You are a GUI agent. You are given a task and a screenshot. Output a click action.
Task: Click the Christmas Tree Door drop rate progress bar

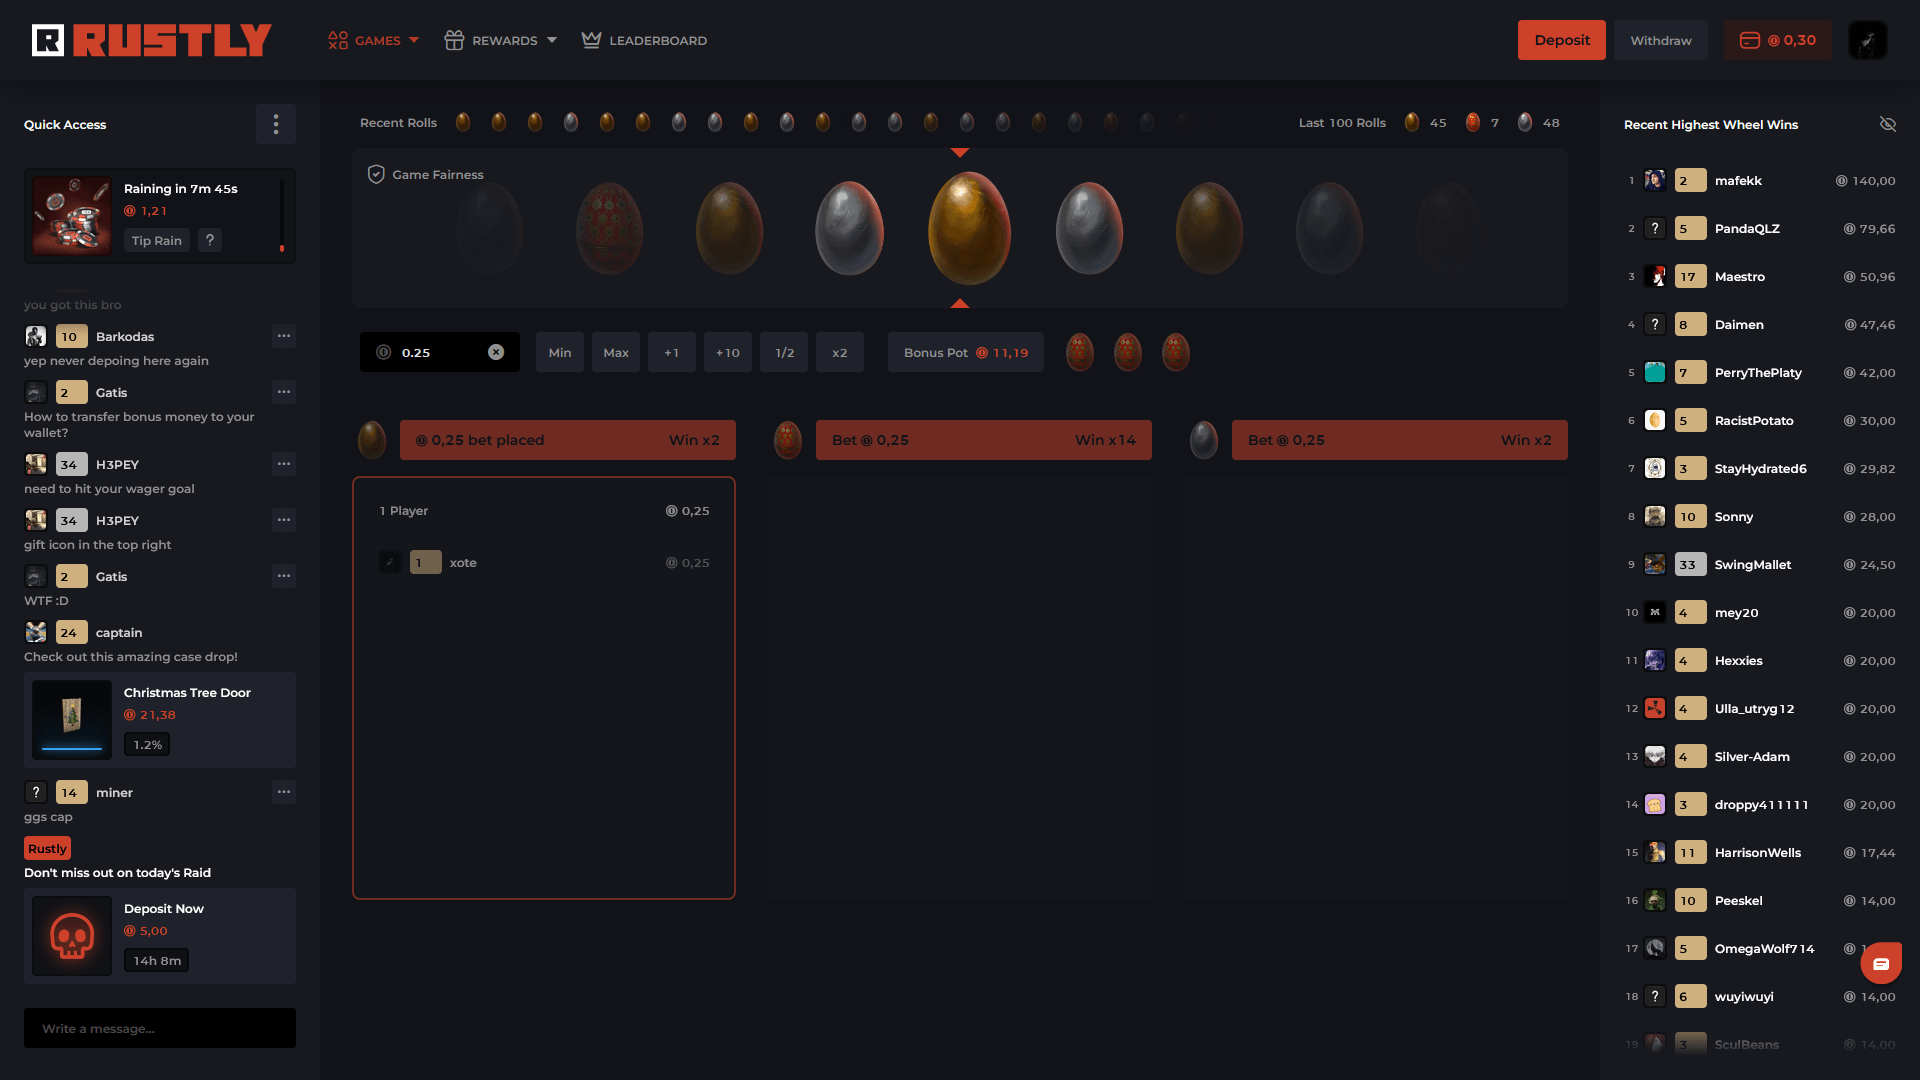72,748
